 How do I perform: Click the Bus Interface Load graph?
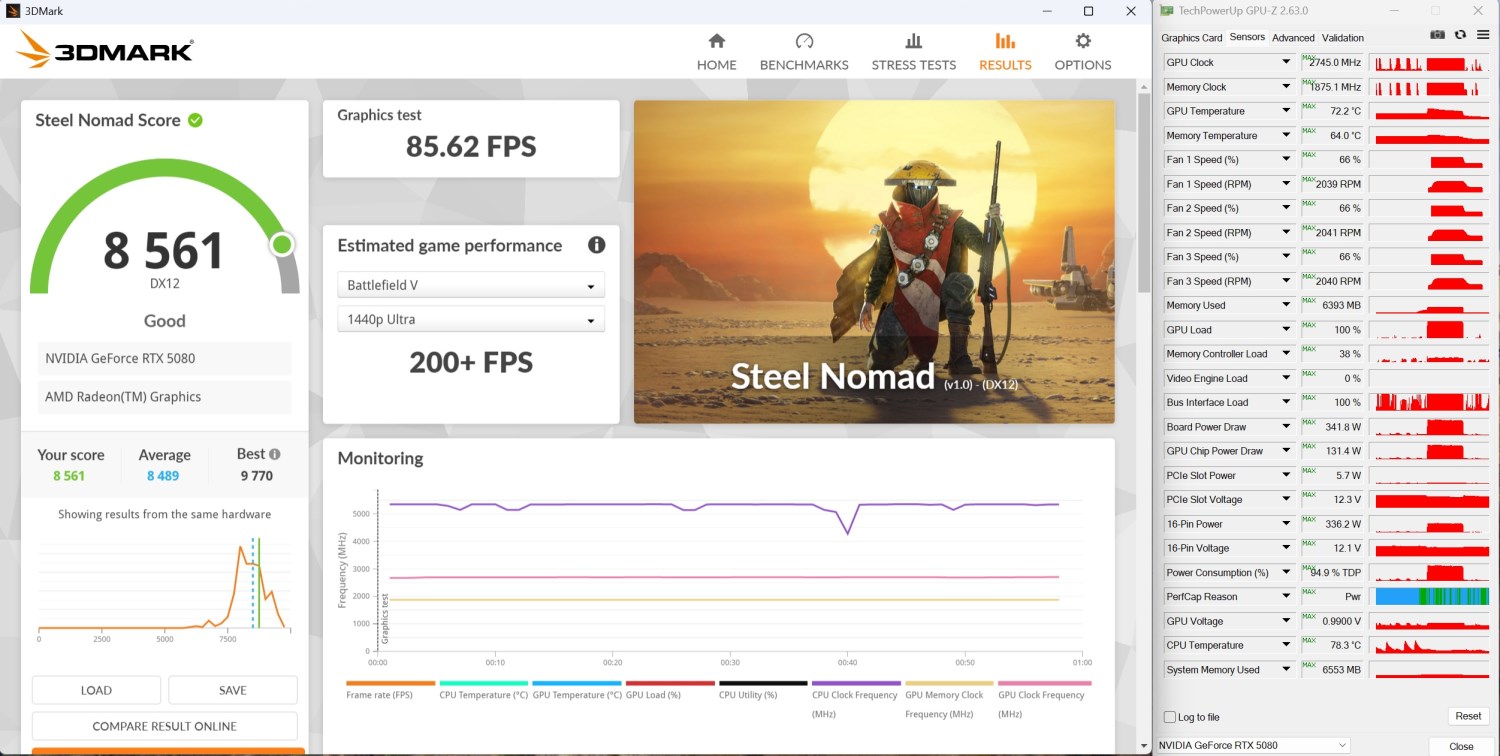[x=1432, y=403]
